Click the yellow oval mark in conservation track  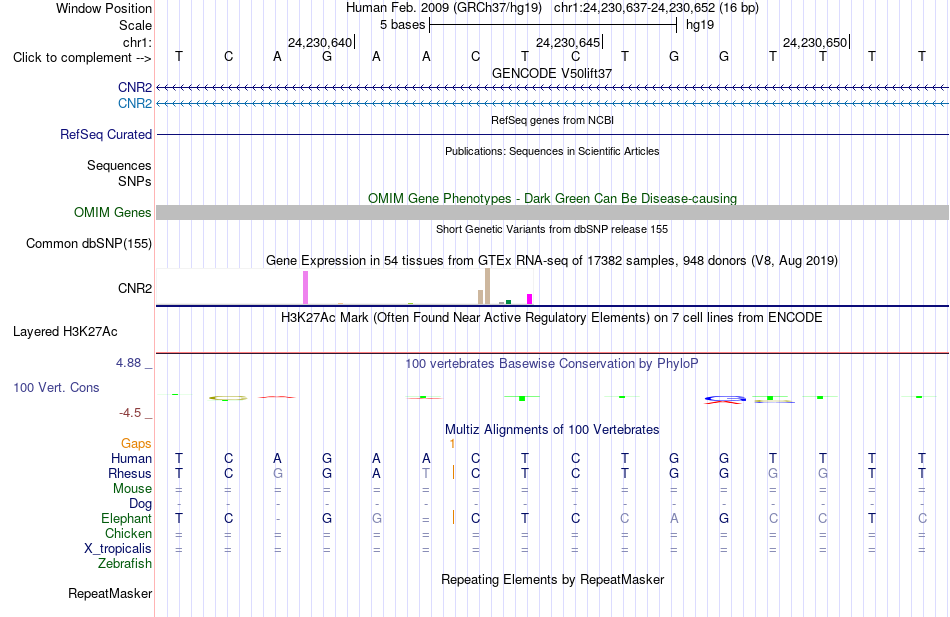click(x=228, y=398)
